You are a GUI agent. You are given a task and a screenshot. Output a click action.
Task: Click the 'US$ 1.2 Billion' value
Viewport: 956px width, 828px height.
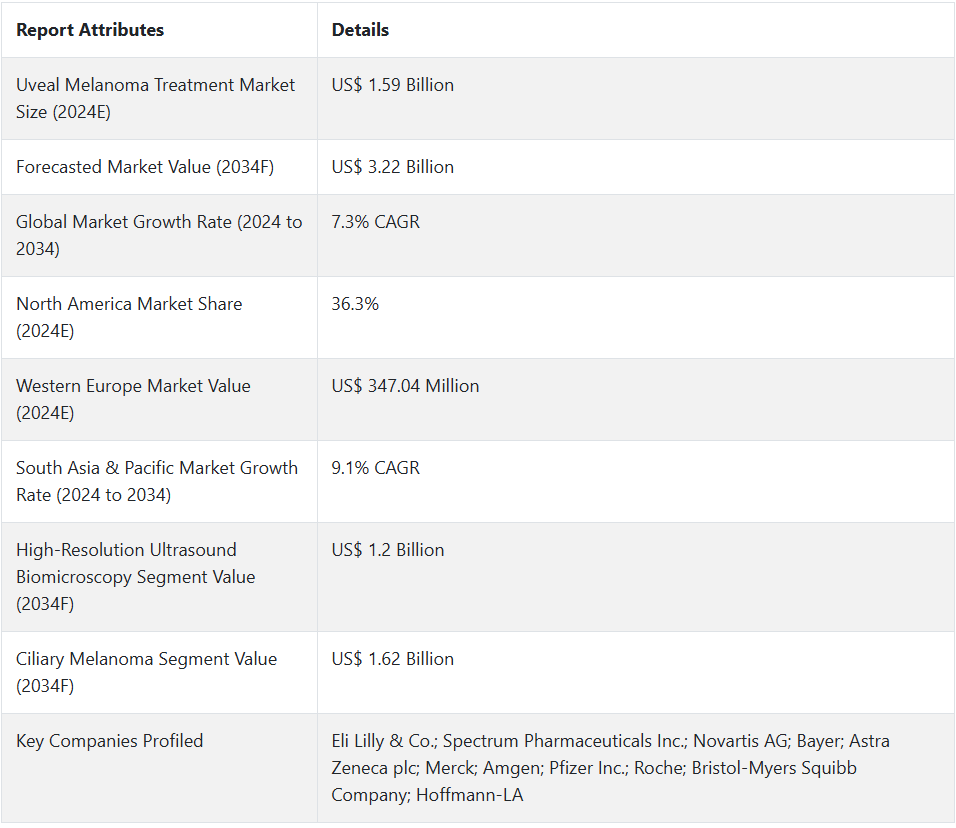388,550
